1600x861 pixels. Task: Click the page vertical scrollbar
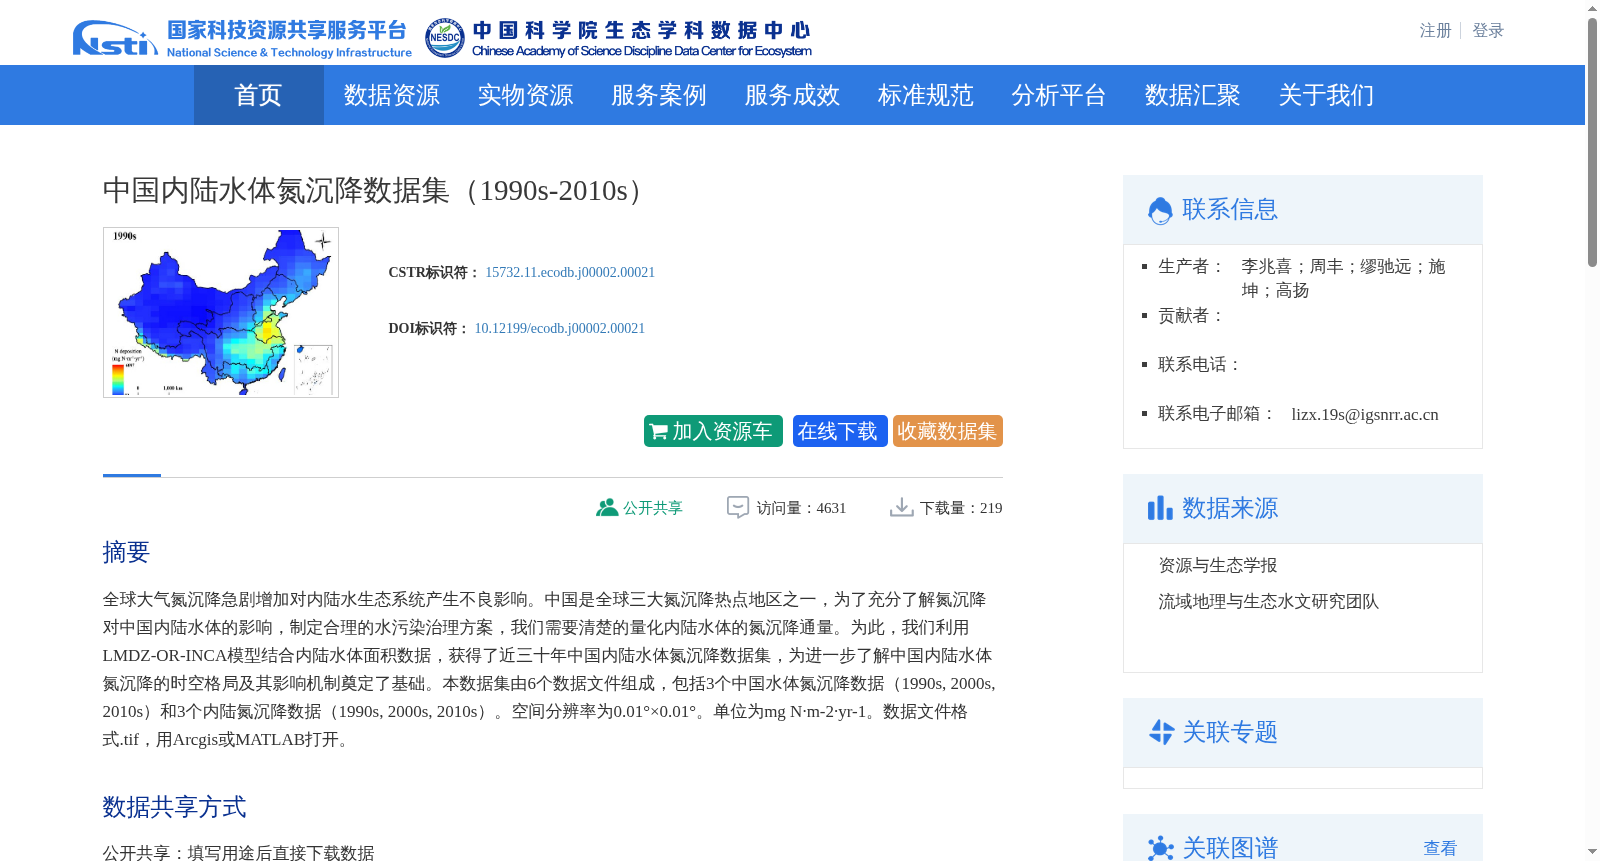tap(1592, 142)
